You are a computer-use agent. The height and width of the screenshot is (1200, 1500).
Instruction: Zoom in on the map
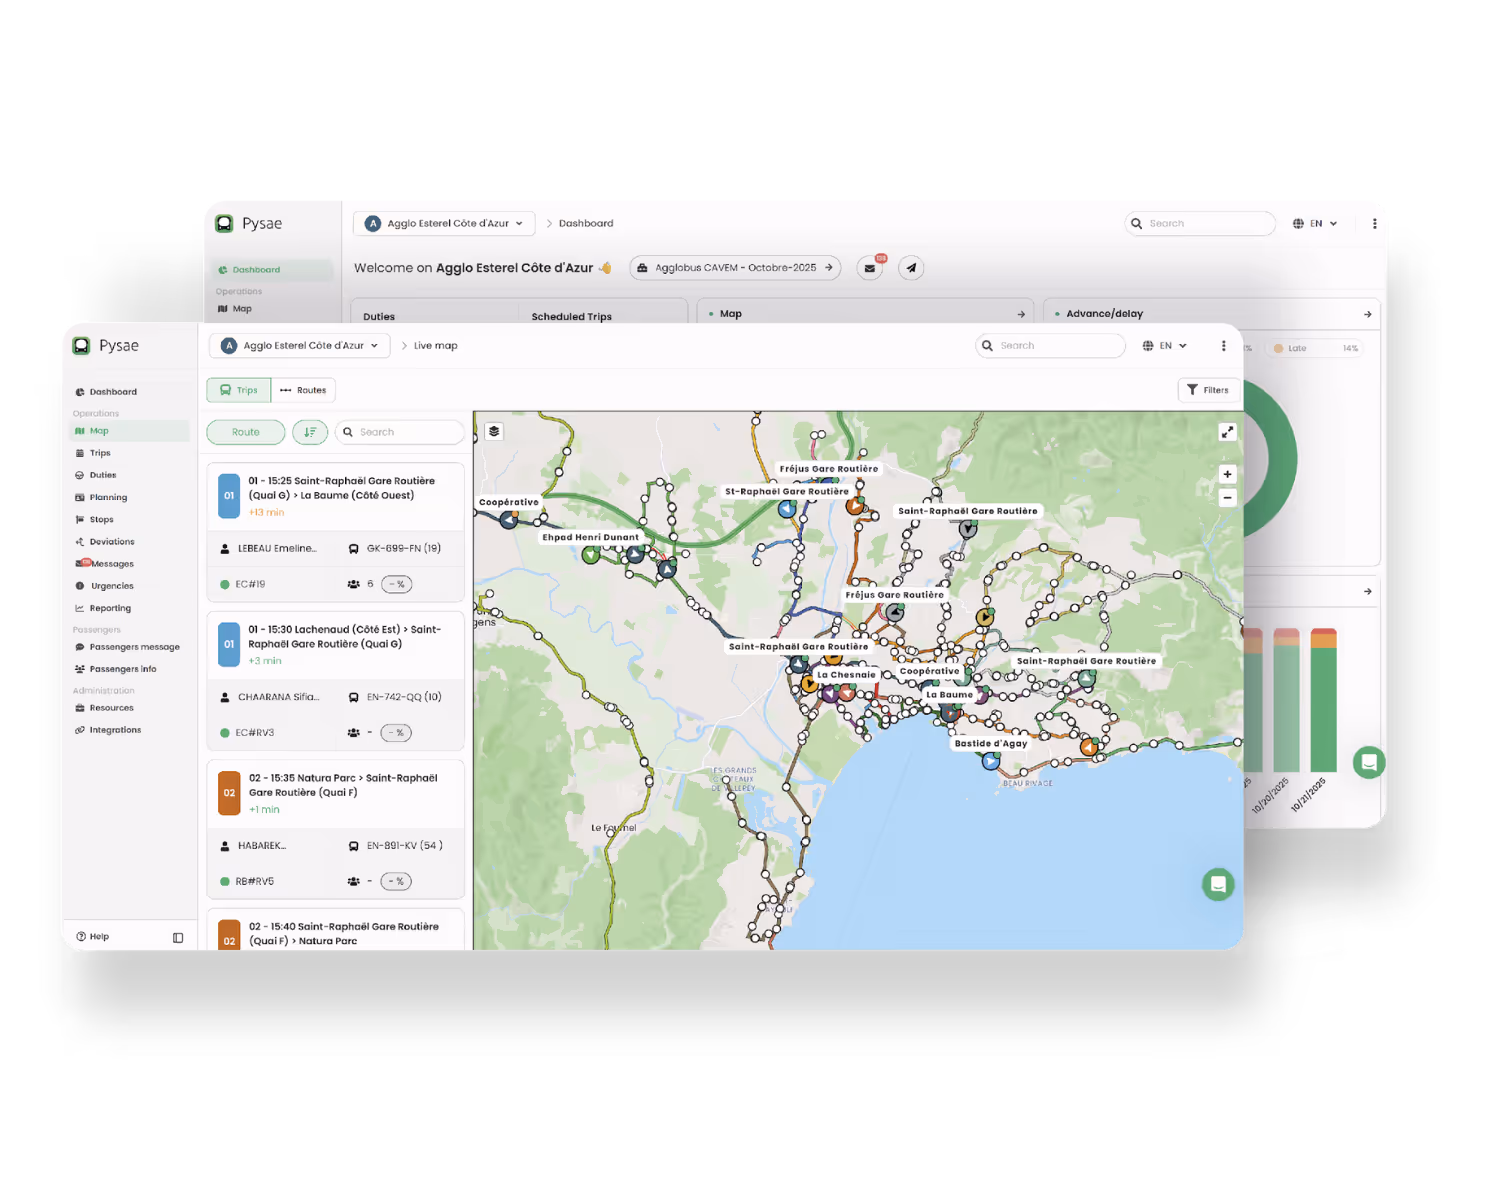pos(1227,475)
